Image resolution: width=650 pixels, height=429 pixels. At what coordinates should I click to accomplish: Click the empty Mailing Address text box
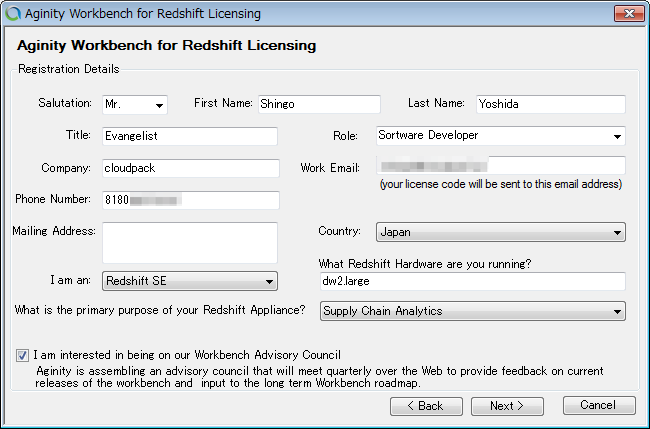(x=190, y=242)
